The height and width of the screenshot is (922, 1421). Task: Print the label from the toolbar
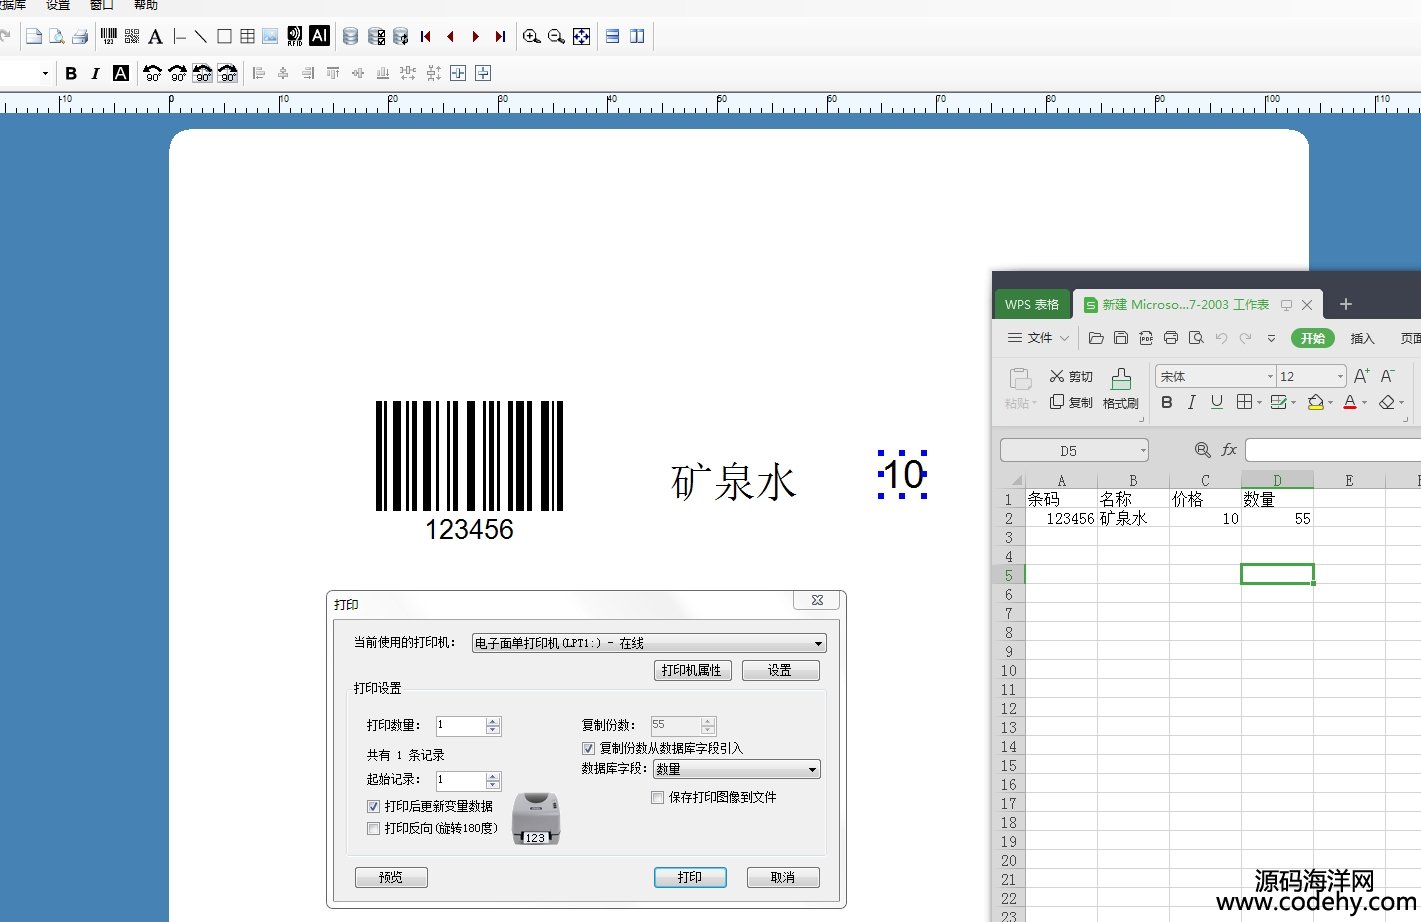(x=80, y=36)
